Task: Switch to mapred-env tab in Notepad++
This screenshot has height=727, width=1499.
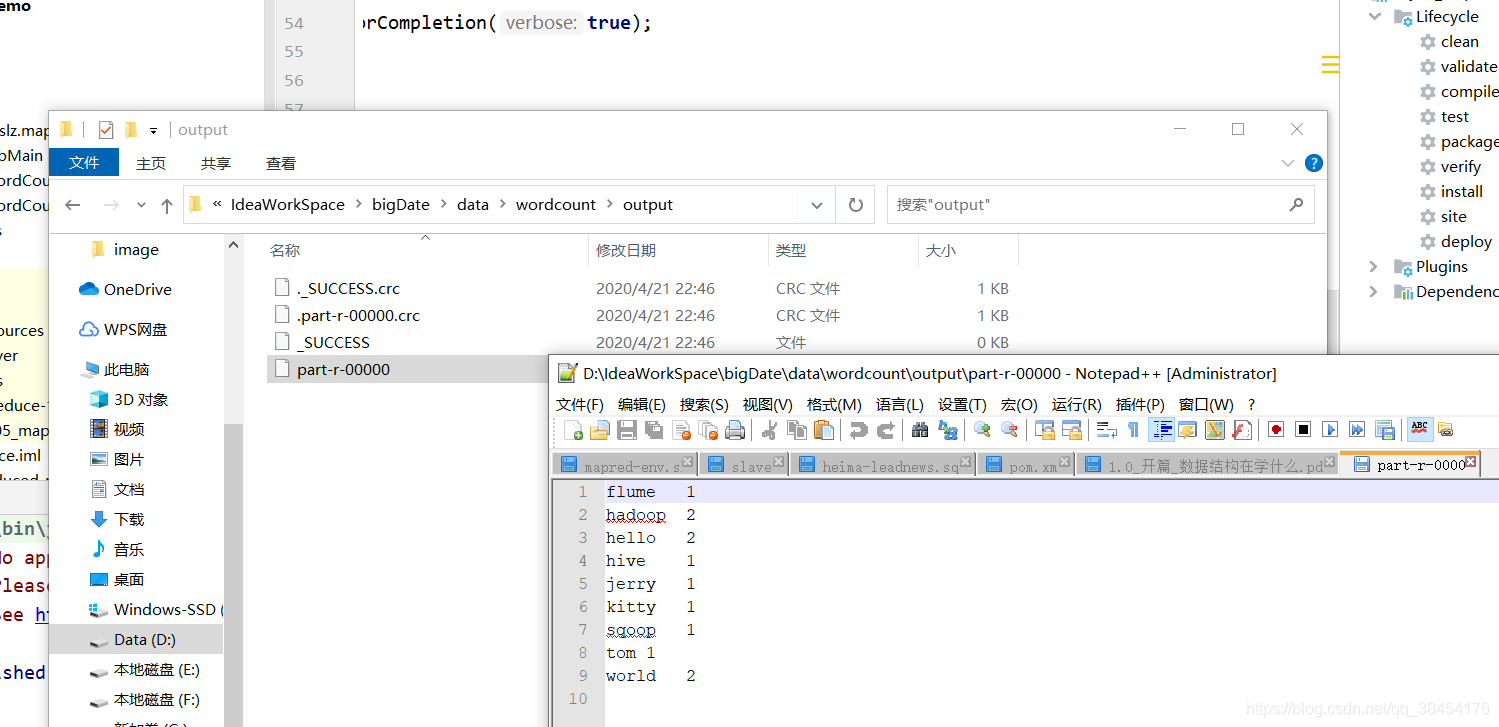Action: (x=625, y=465)
